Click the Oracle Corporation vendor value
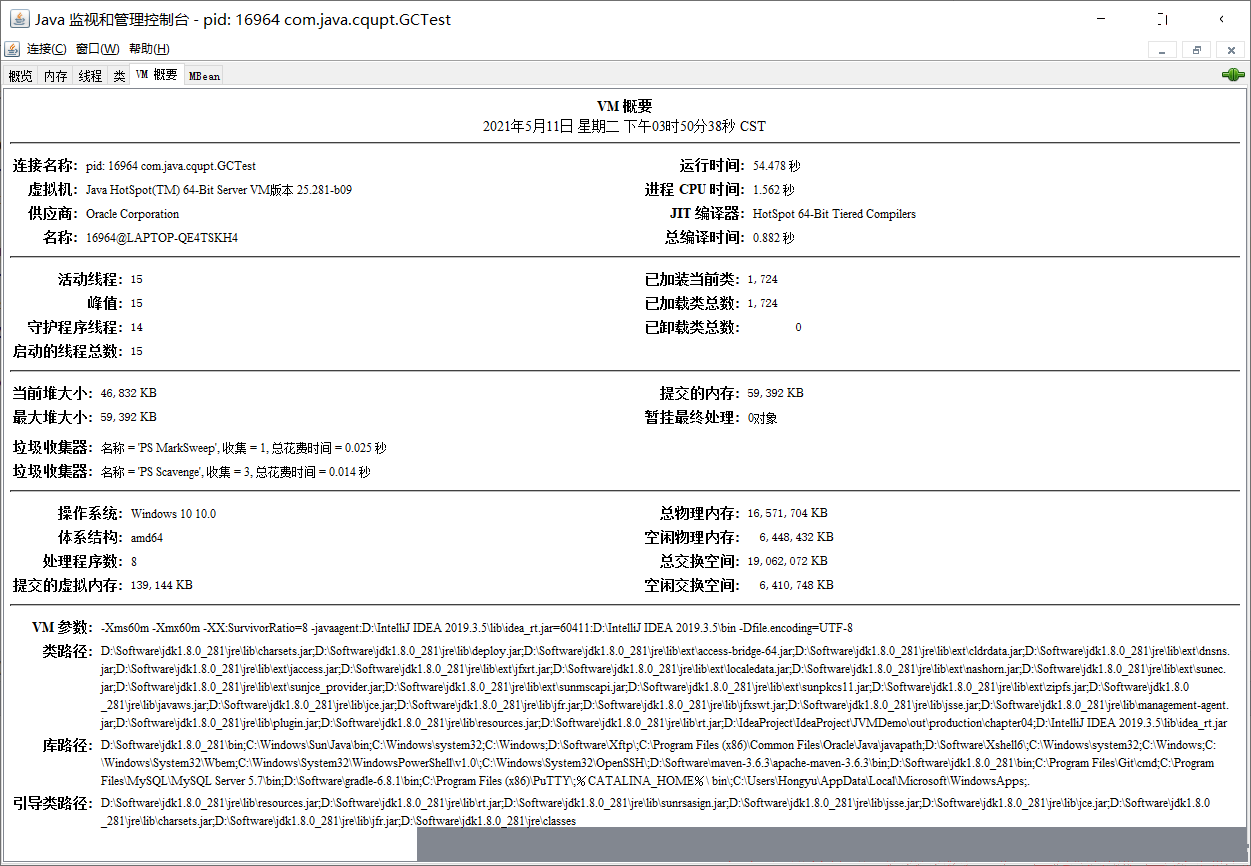 tap(133, 214)
